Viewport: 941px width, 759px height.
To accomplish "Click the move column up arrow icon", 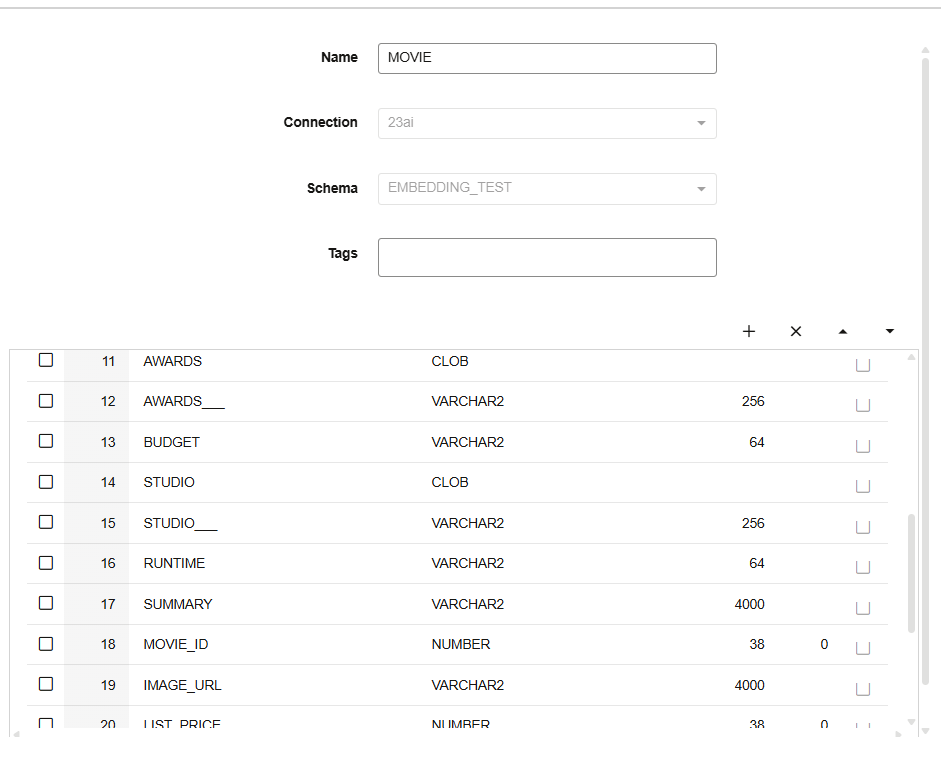I will [842, 331].
